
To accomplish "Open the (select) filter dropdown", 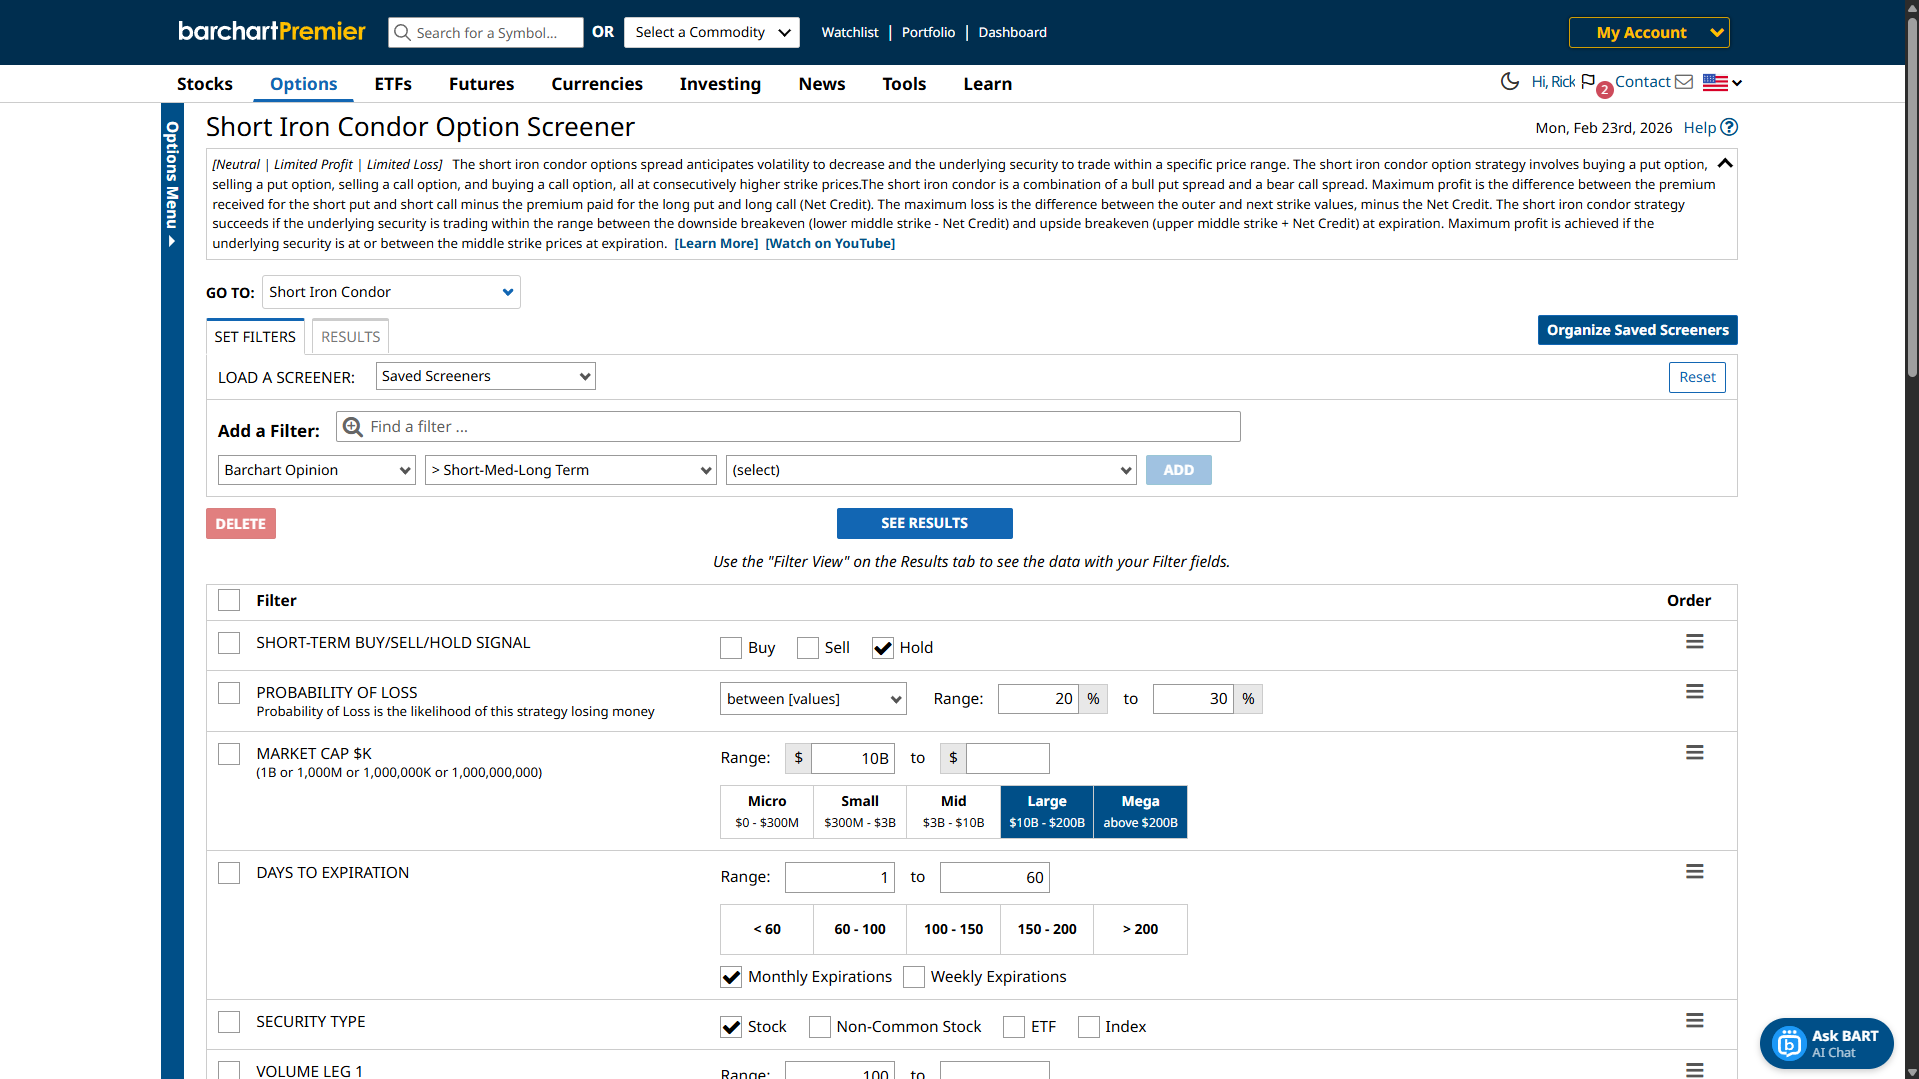I will point(931,470).
